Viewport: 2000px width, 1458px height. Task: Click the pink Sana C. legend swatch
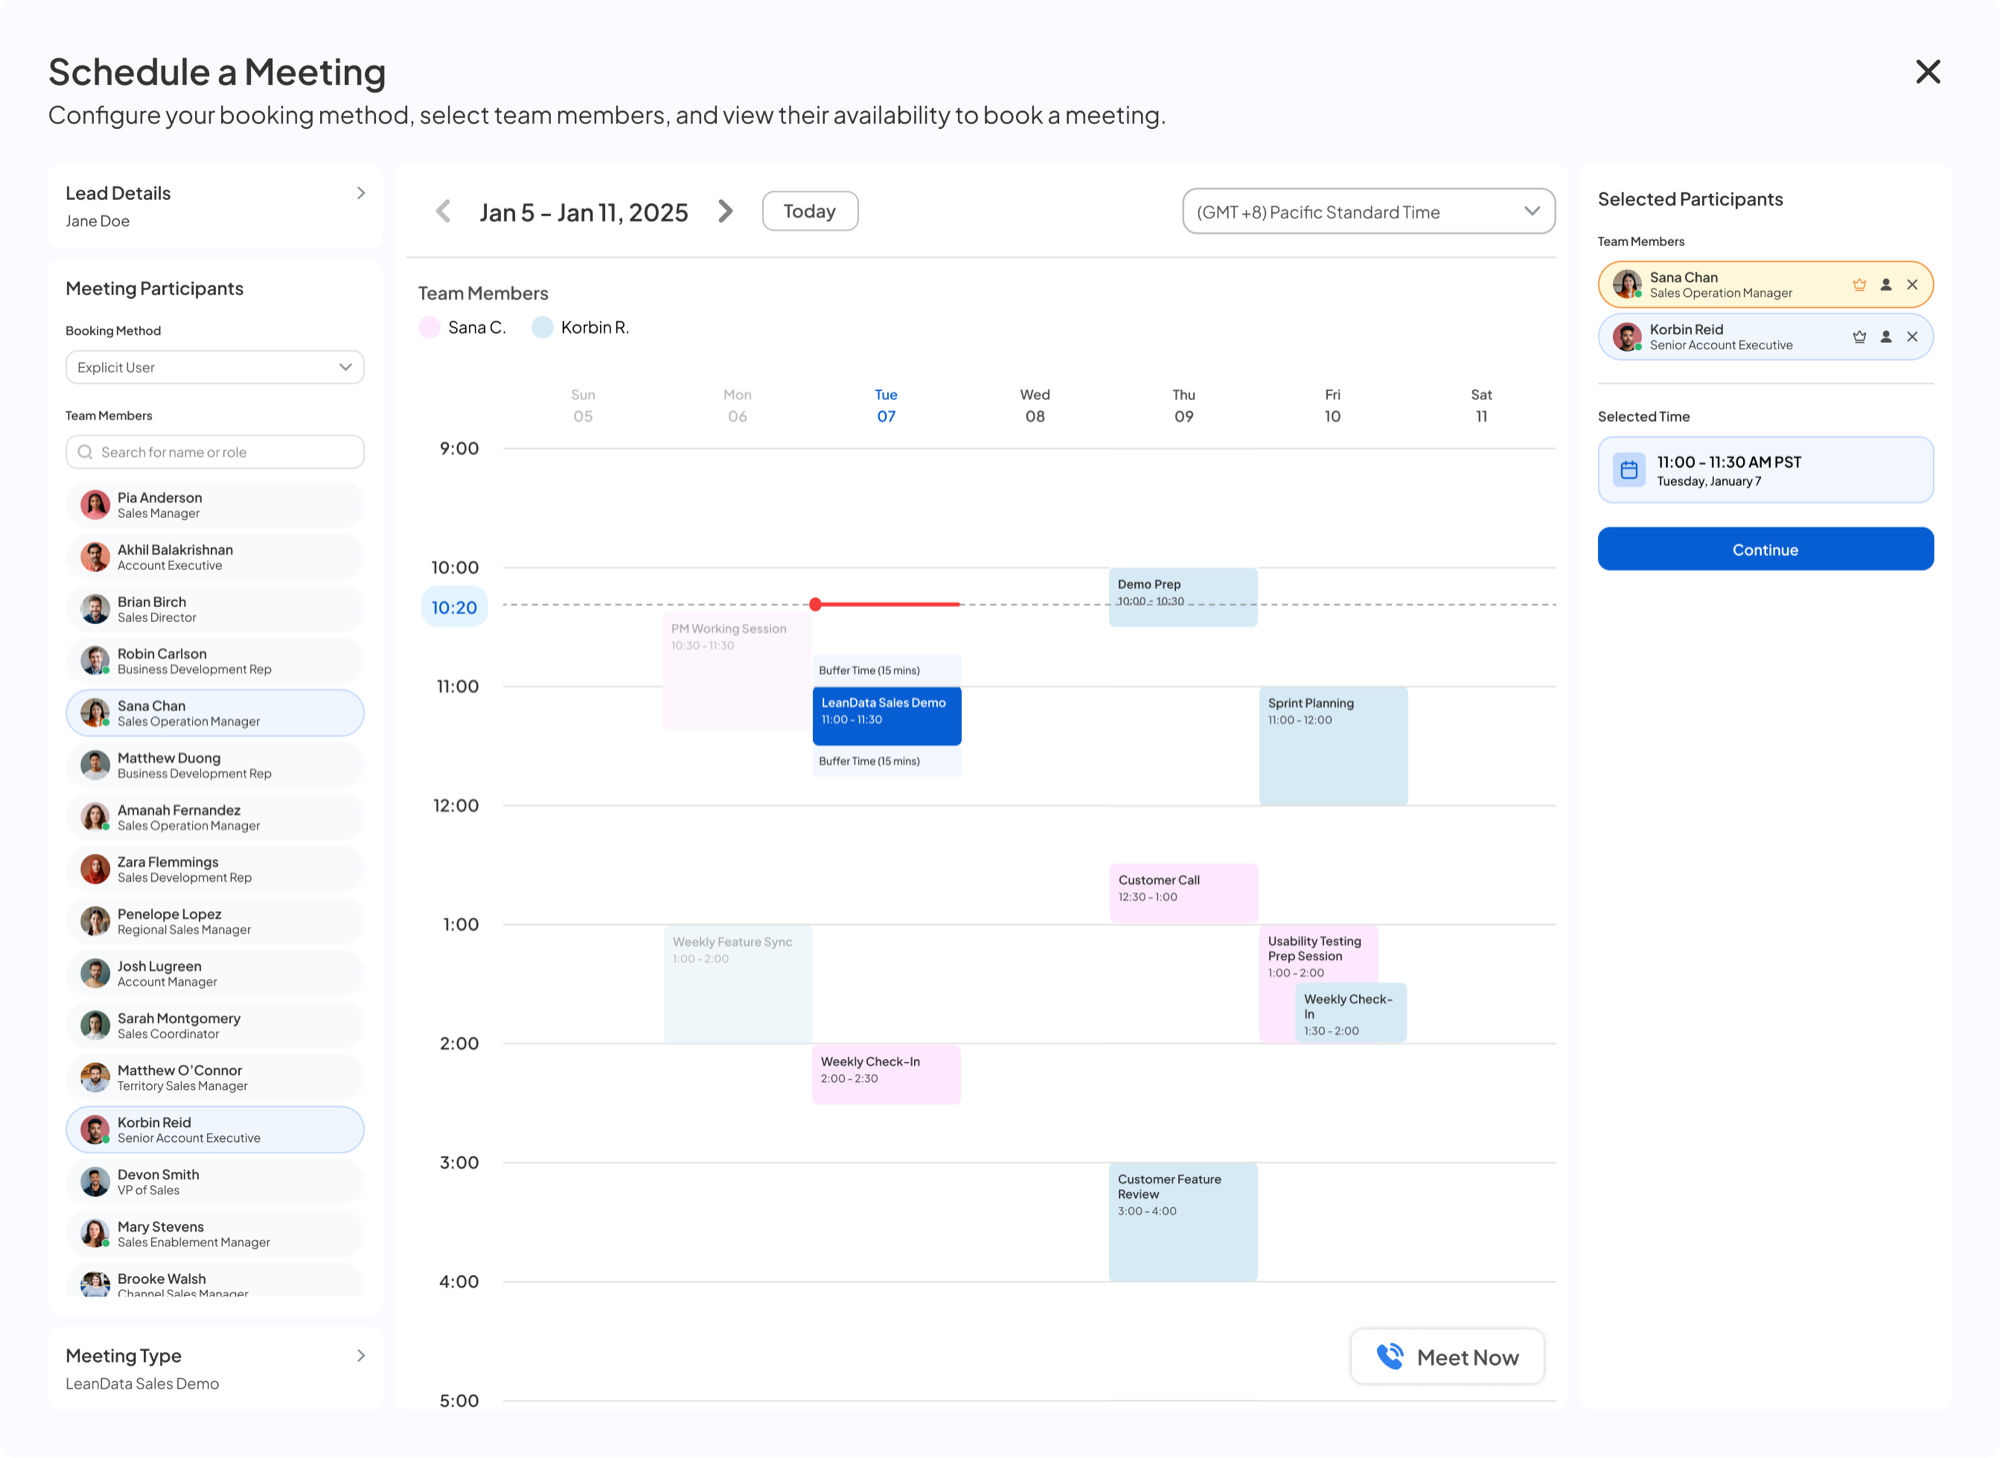coord(429,327)
